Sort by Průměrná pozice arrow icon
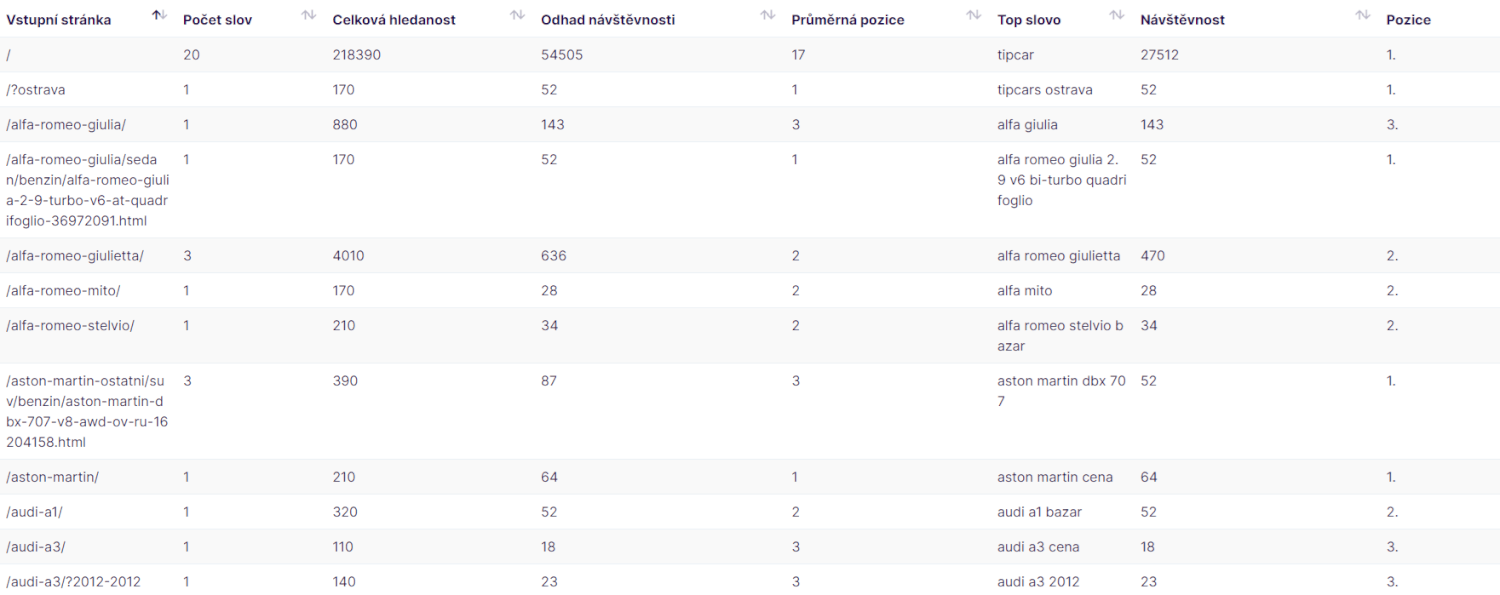The height and width of the screenshot is (595, 1500). pos(974,15)
